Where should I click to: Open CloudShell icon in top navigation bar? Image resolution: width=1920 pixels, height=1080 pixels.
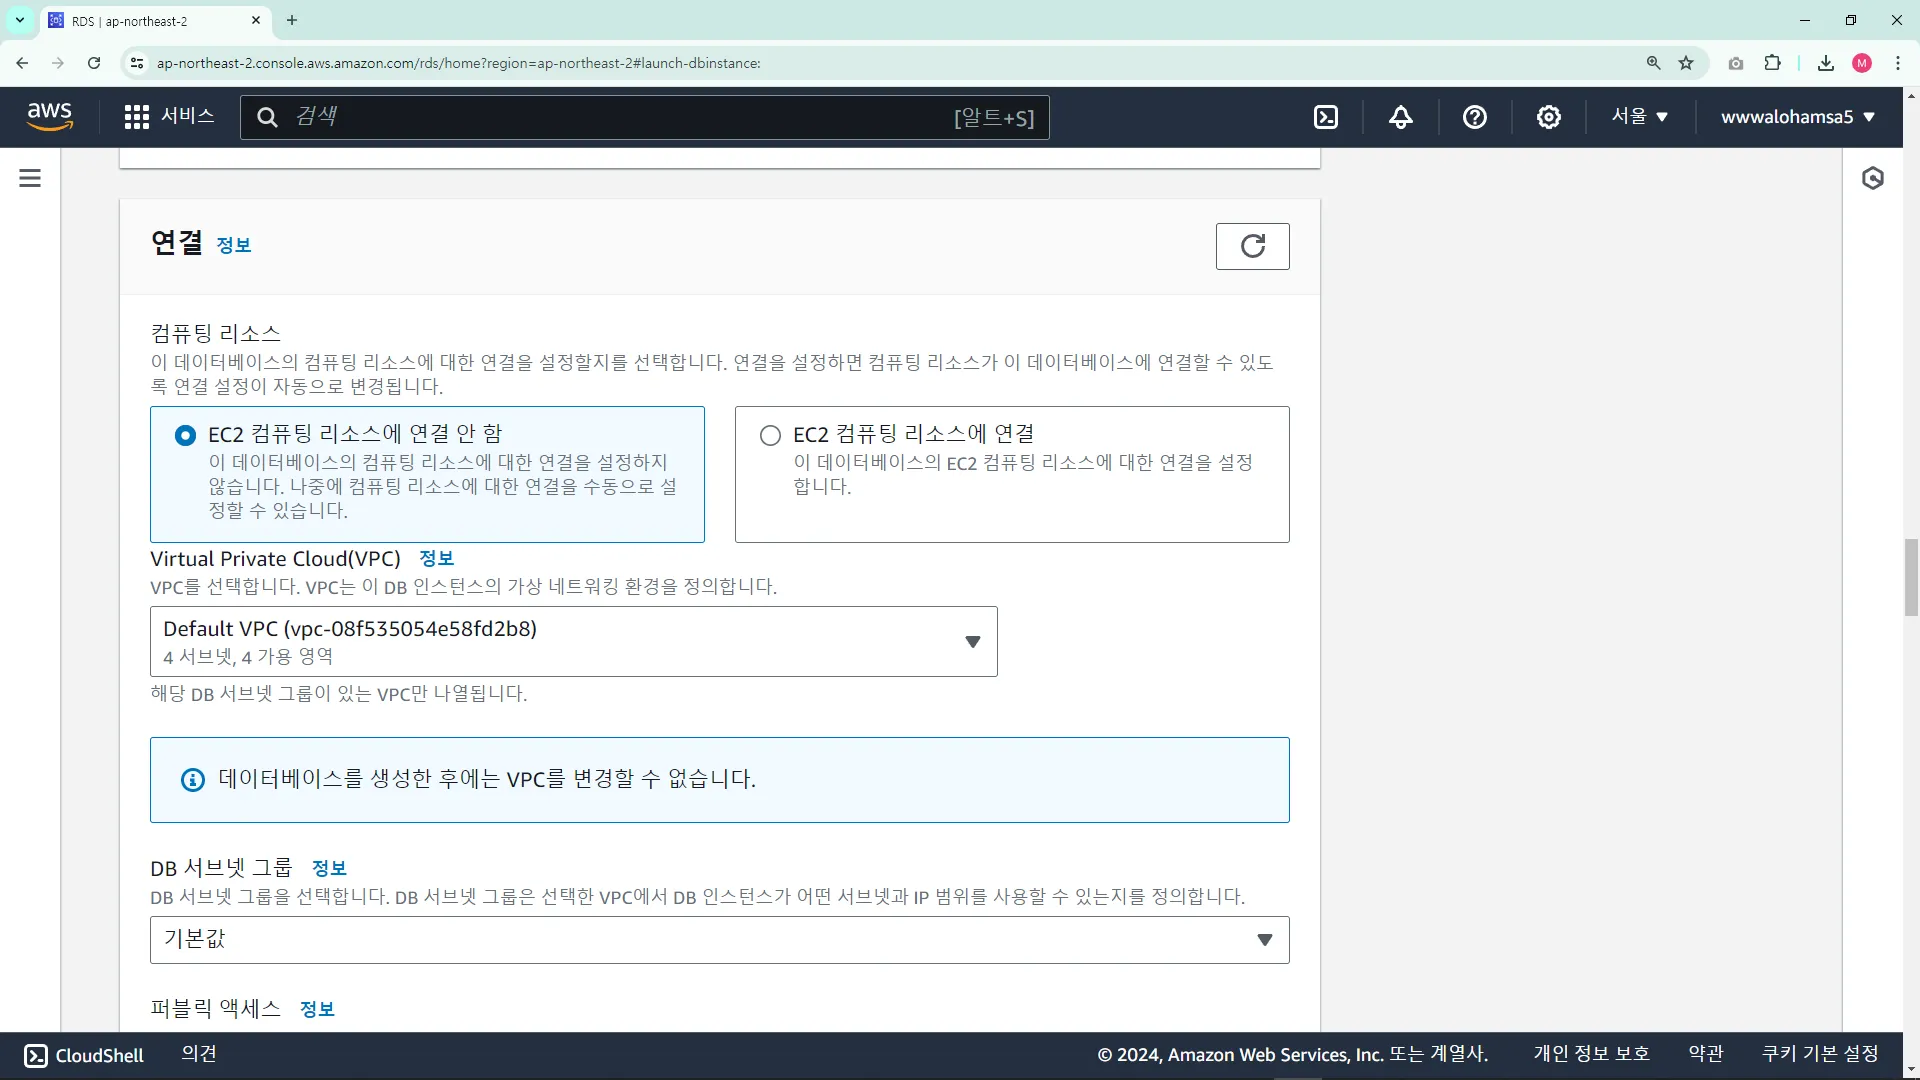[1326, 117]
